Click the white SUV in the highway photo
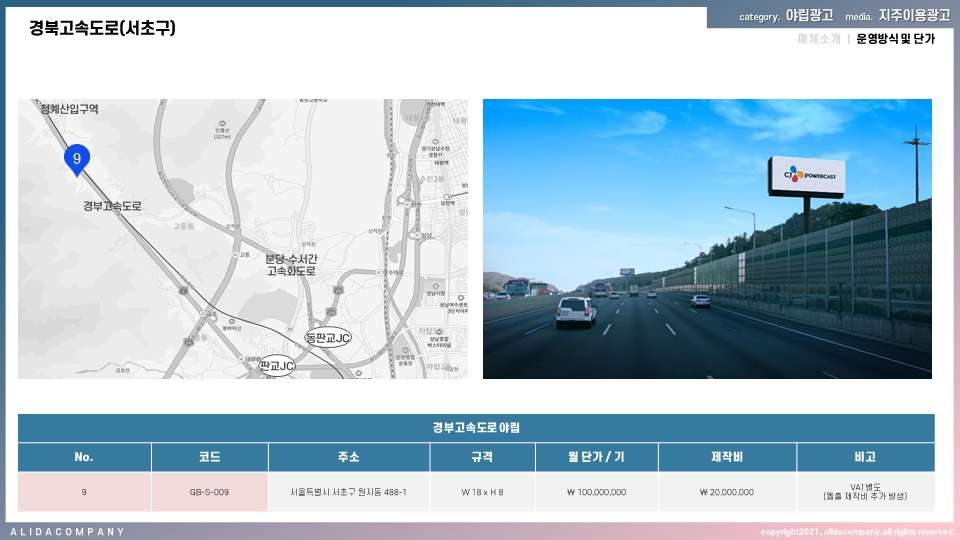 (x=576, y=311)
